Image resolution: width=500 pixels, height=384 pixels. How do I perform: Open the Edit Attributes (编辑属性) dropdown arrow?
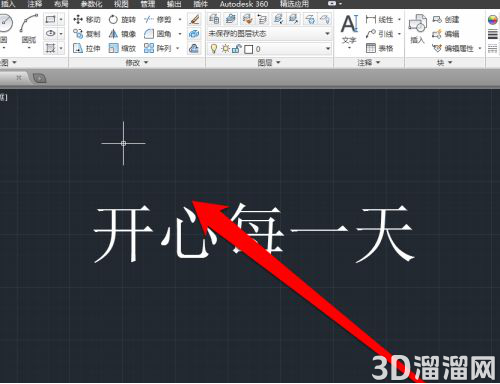coord(480,48)
